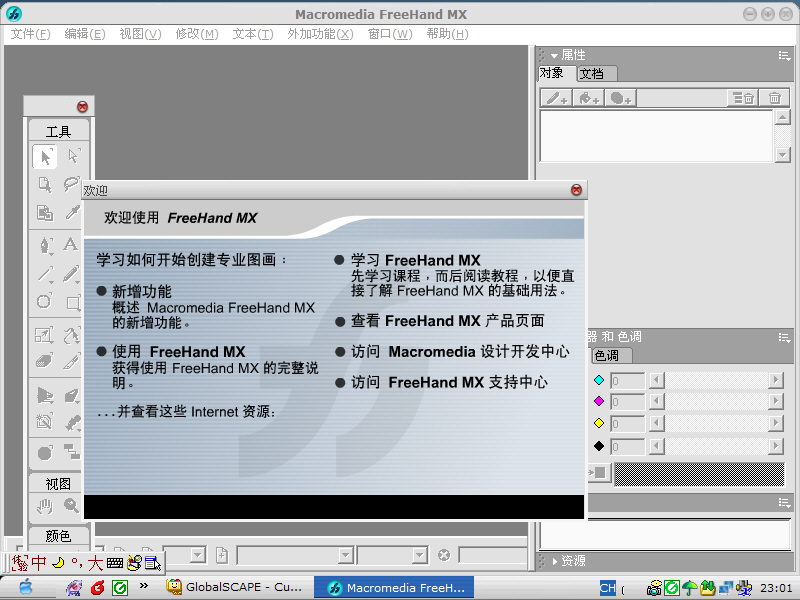Click the large tint color preview swatch
This screenshot has width=800, height=600.
pyautogui.click(x=699, y=474)
